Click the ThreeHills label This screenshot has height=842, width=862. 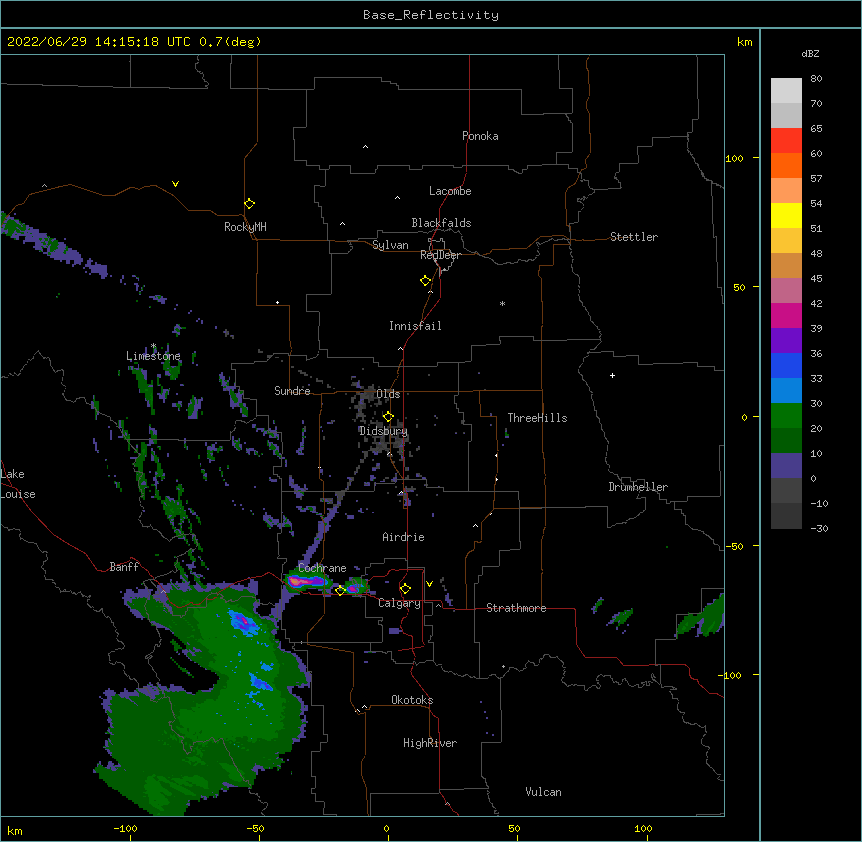click(x=537, y=418)
